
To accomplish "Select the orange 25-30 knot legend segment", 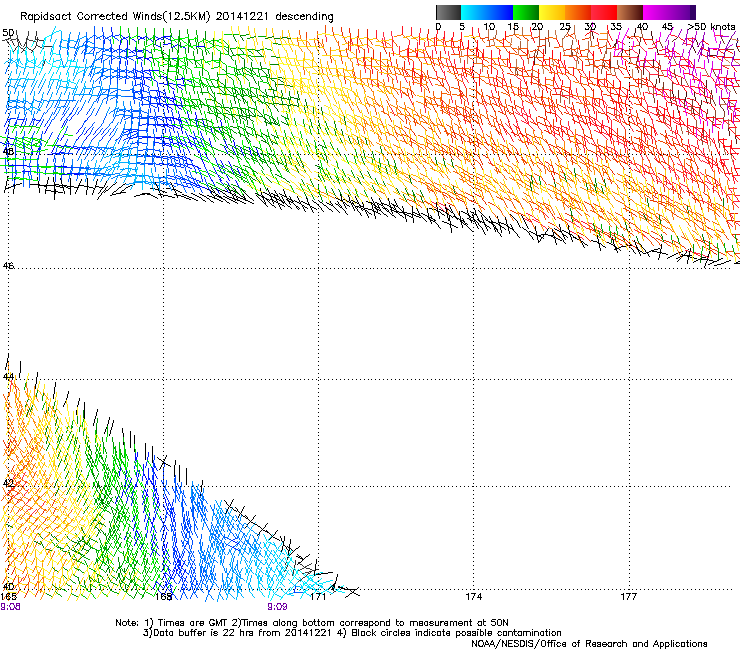I will click(578, 12).
